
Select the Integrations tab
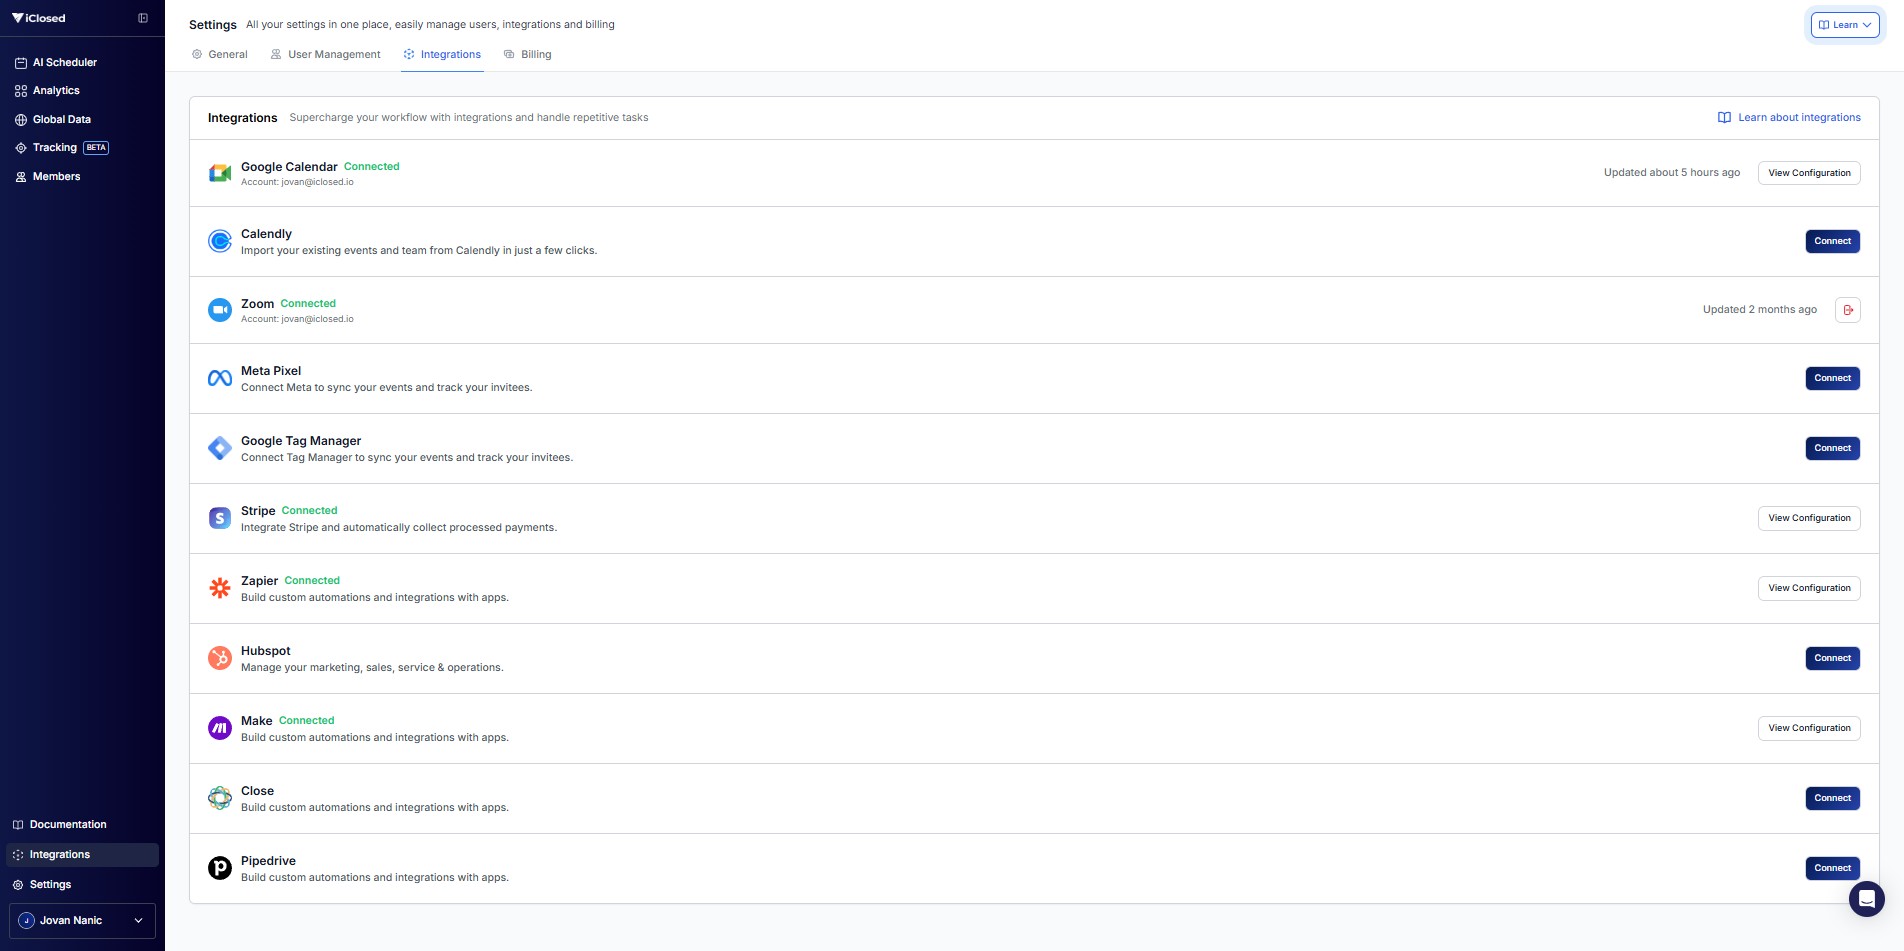point(442,54)
